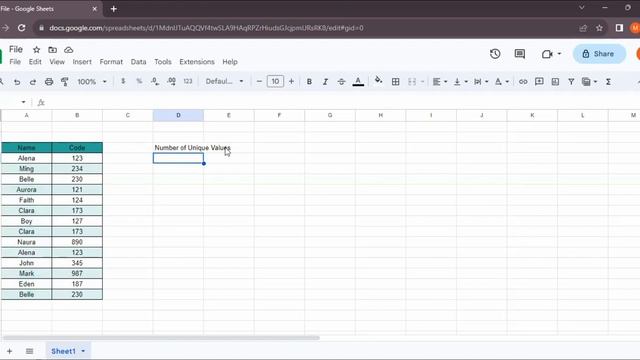This screenshot has width=640, height=360.
Task: Increase font size with plus
Action: [x=291, y=81]
